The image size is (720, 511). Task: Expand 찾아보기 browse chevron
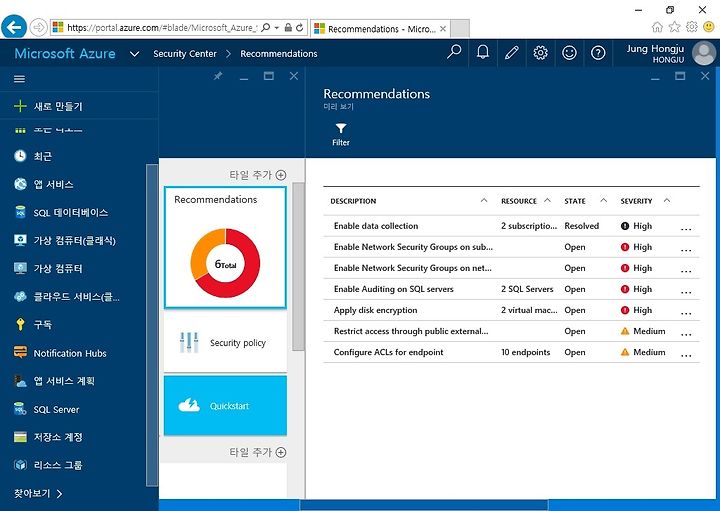(59, 494)
